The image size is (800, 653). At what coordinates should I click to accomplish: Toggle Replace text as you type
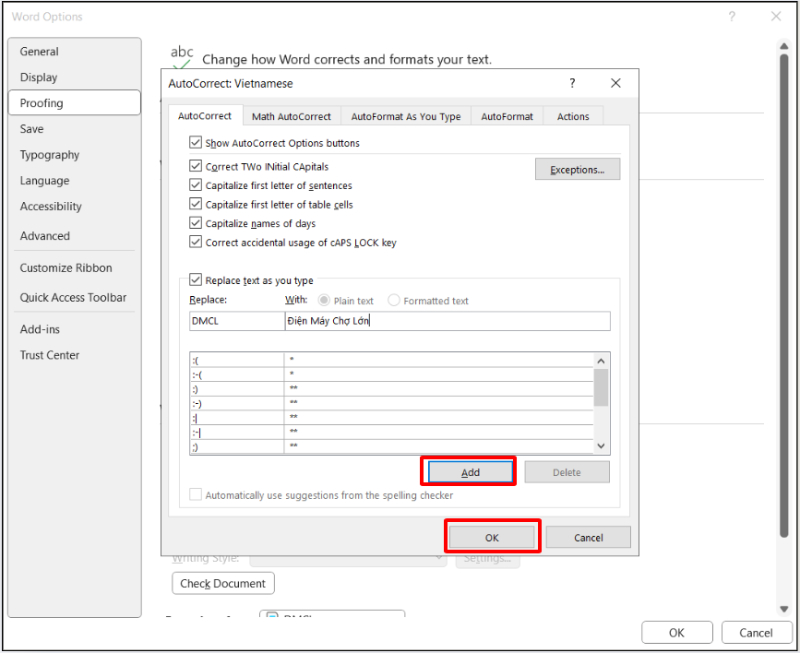(x=195, y=281)
